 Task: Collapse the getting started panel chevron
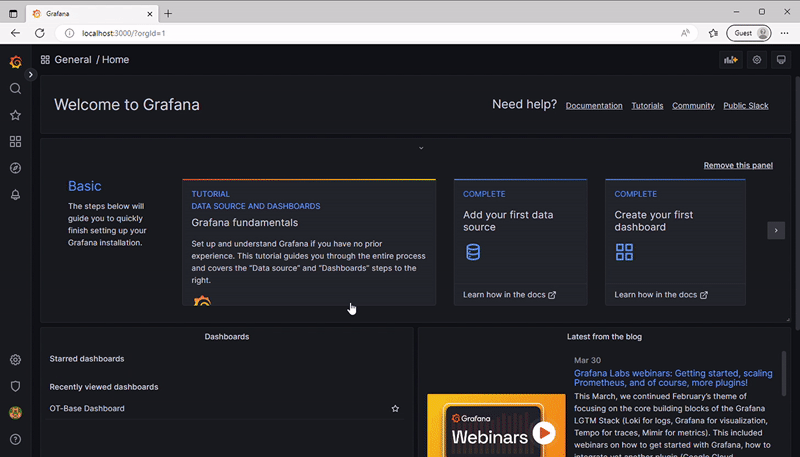pos(421,148)
